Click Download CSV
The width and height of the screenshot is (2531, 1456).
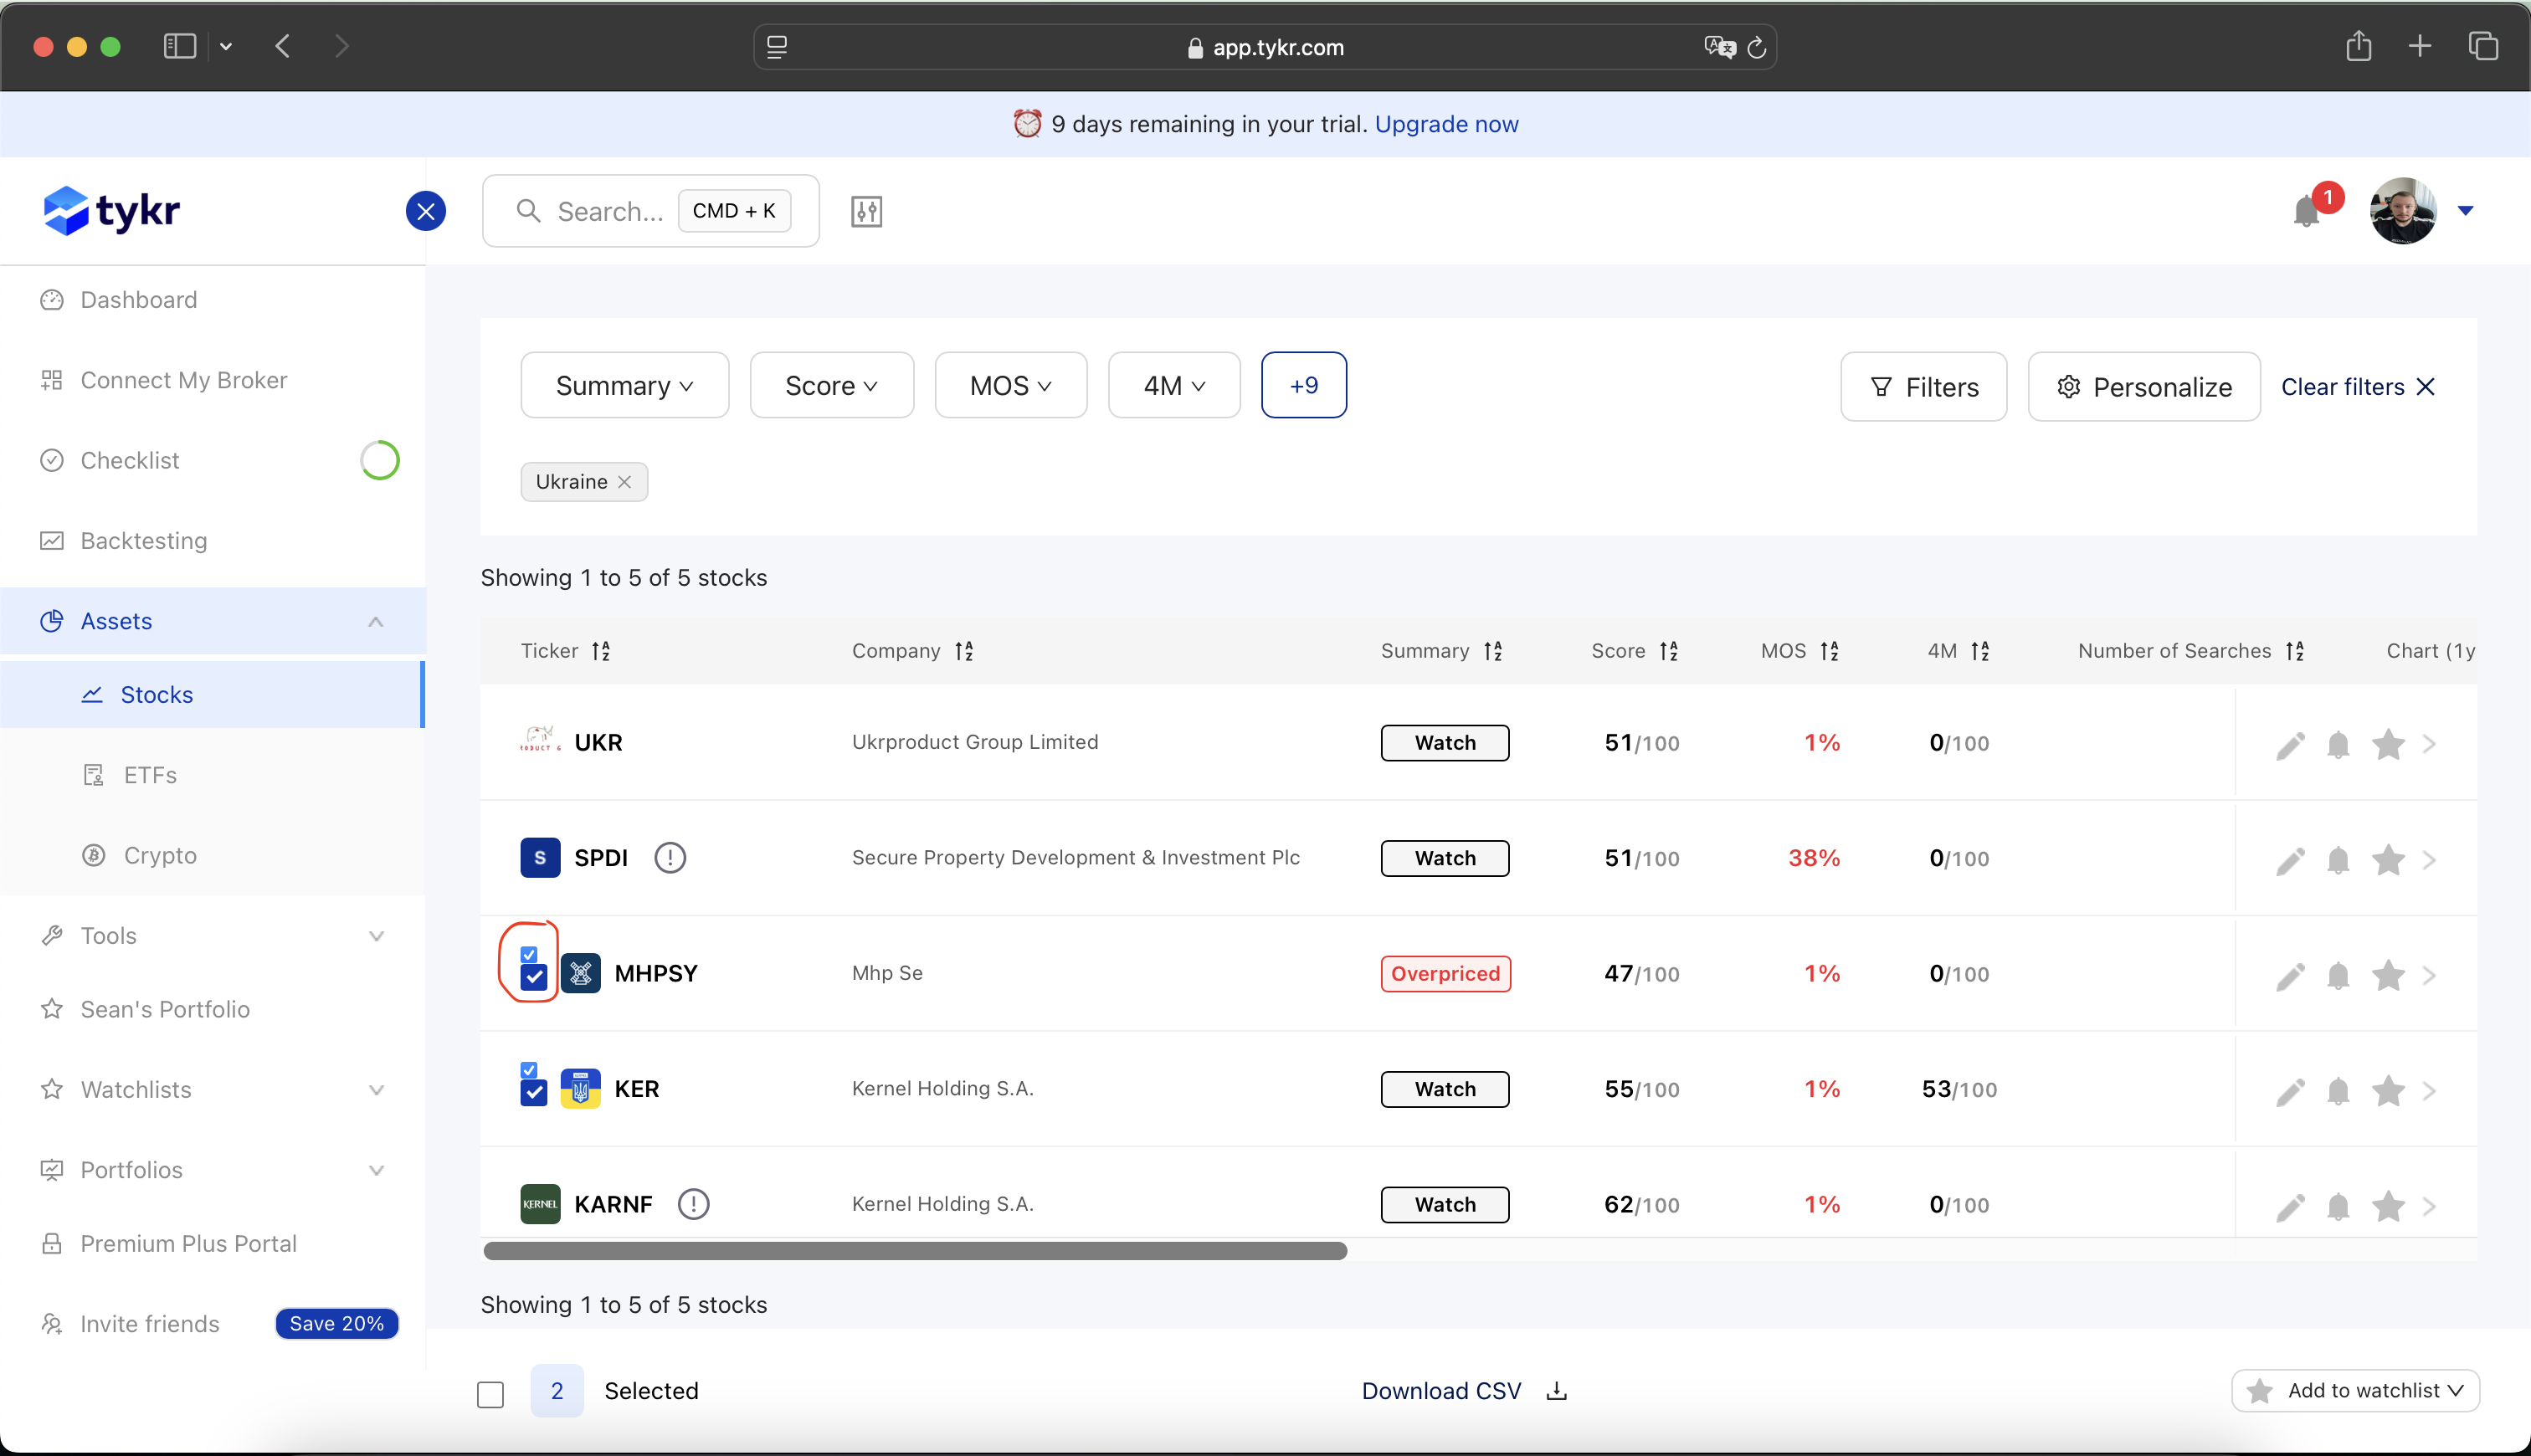tap(1464, 1391)
